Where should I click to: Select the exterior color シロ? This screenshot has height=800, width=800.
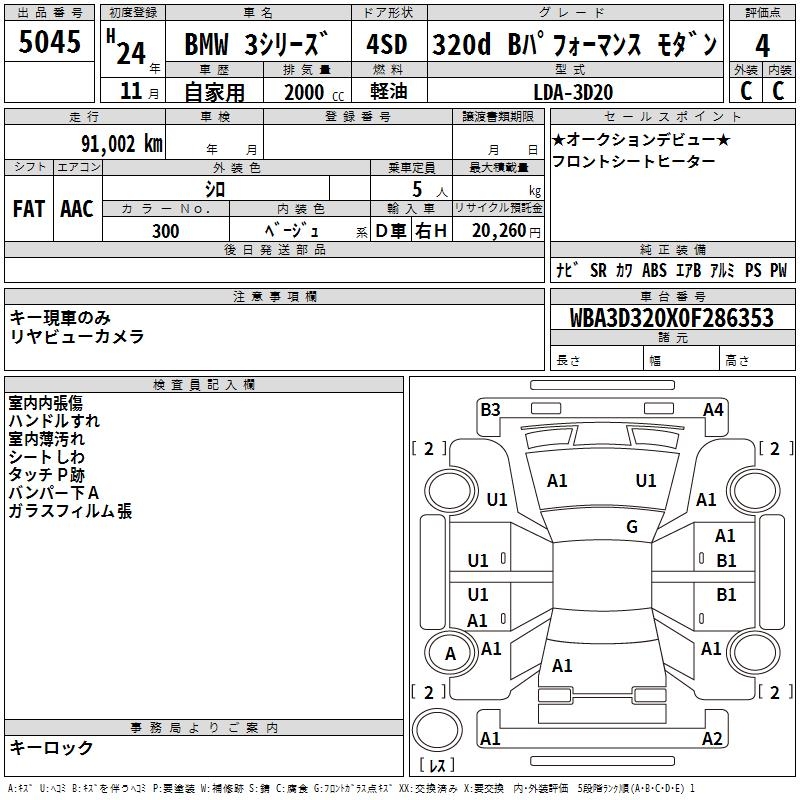[215, 189]
